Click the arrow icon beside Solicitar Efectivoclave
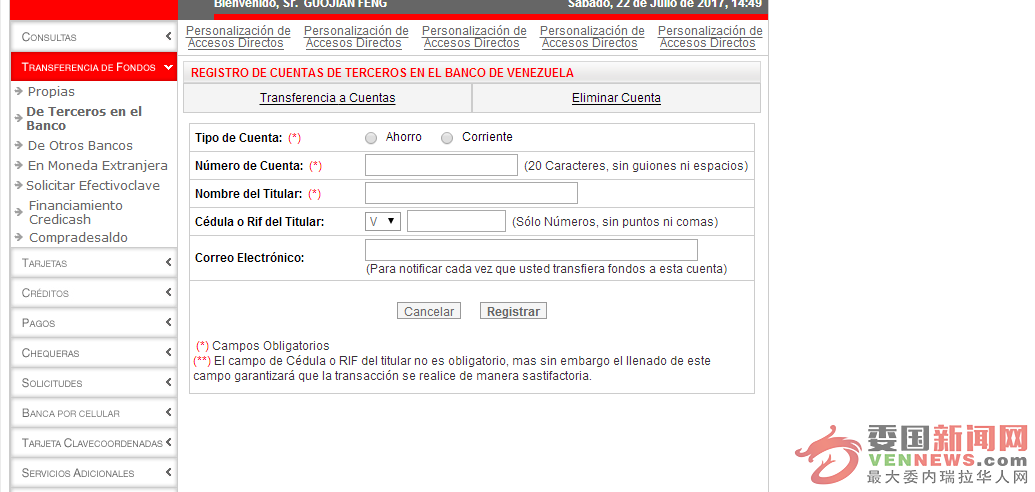 click(x=18, y=185)
